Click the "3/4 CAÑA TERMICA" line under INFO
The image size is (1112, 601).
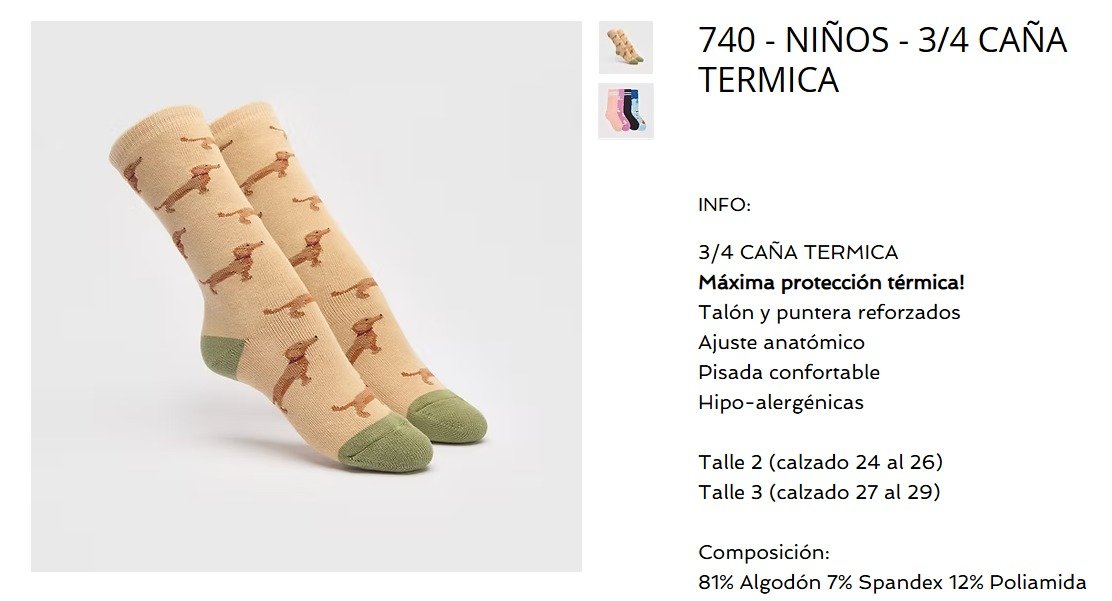click(798, 252)
